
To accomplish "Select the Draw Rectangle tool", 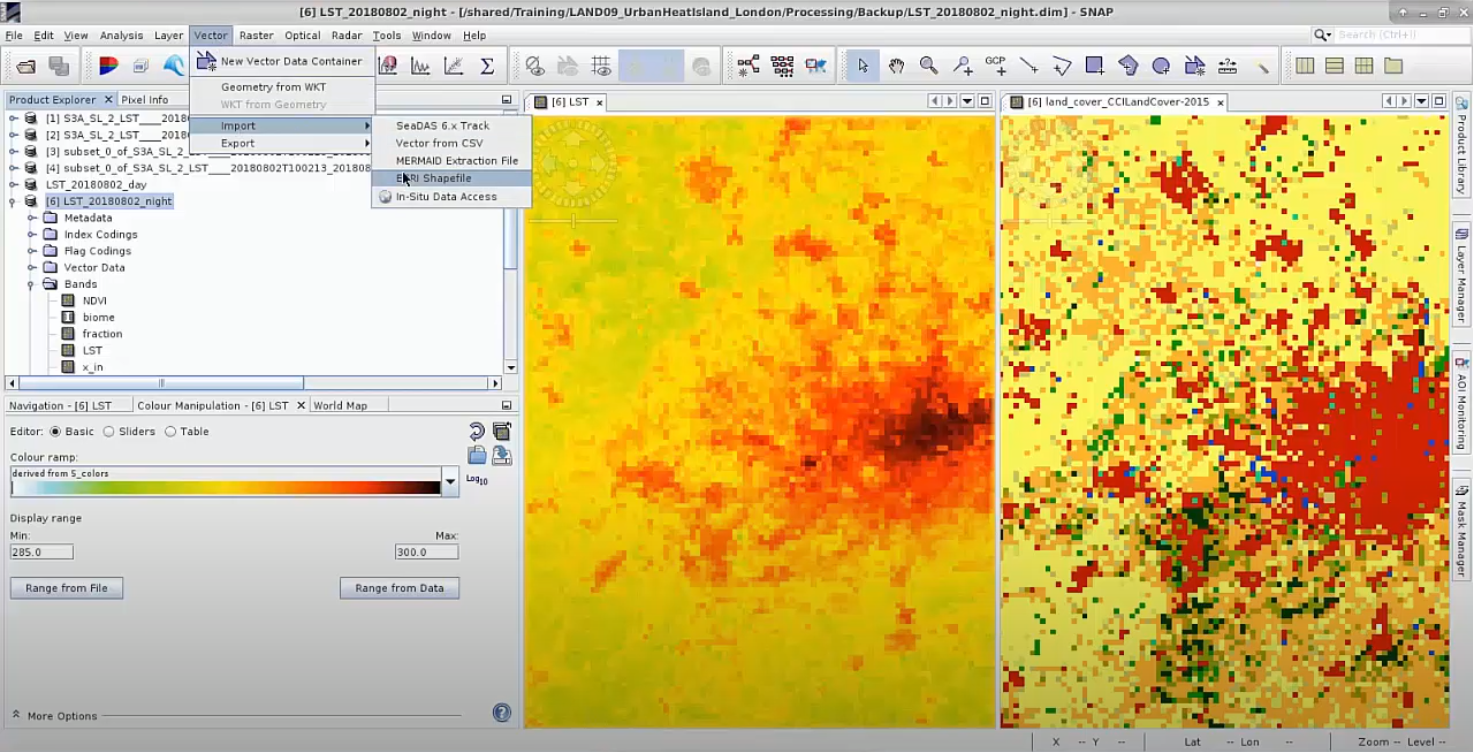I will tap(1095, 66).
